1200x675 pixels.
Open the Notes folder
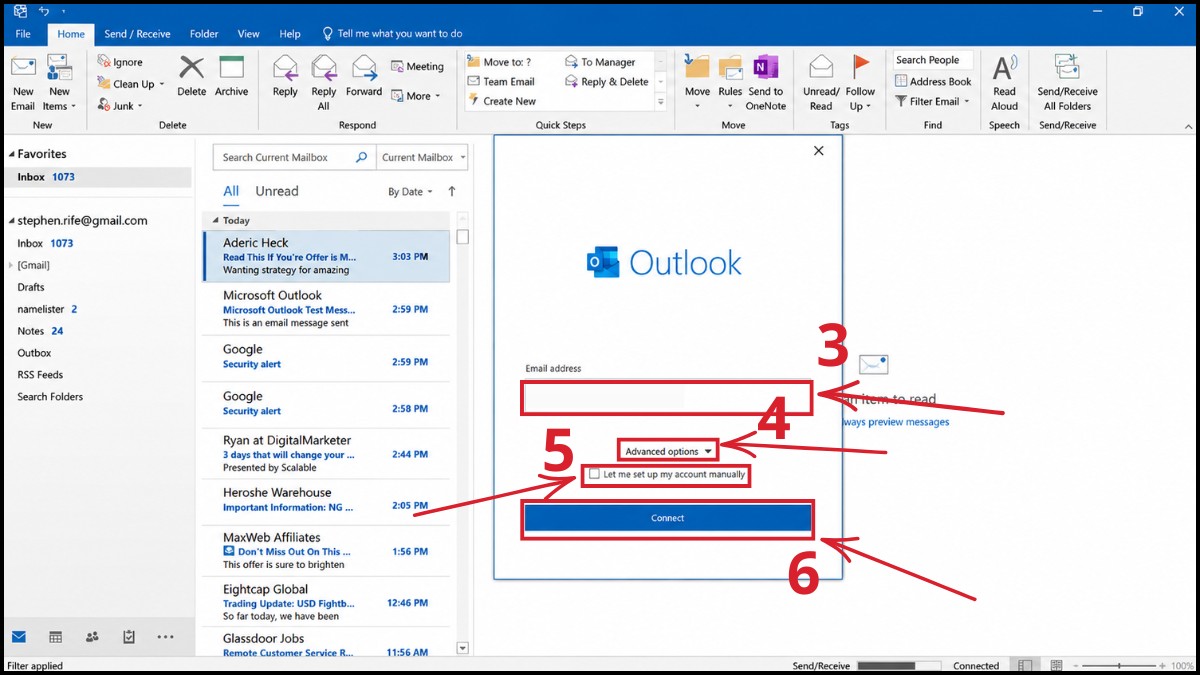(31, 331)
